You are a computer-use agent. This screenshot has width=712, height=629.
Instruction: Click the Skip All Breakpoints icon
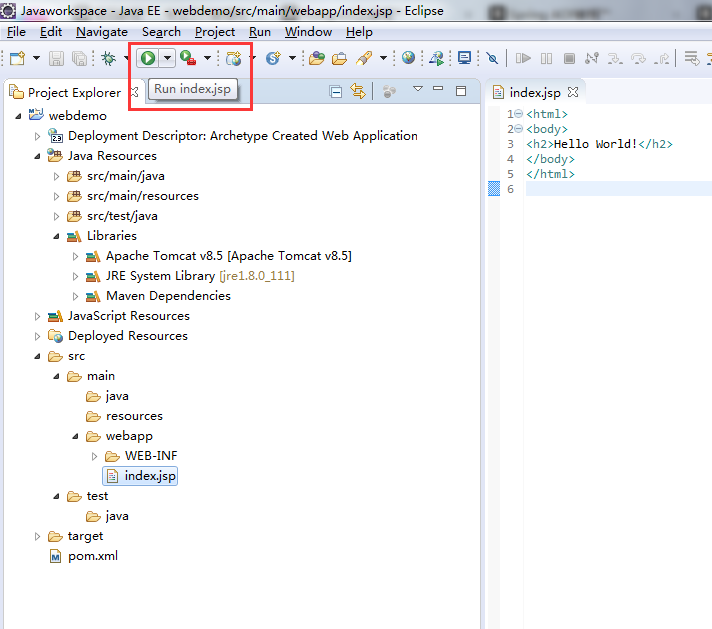tap(492, 58)
